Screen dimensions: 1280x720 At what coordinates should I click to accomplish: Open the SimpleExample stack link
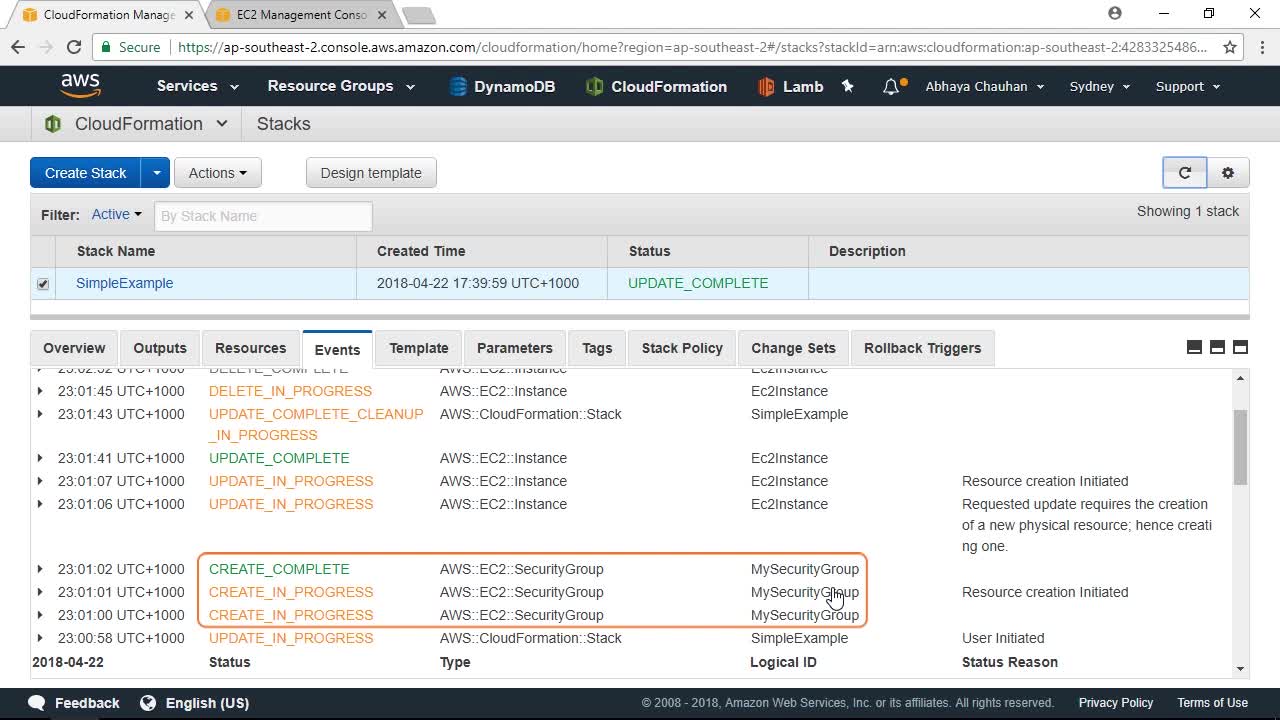pyautogui.click(x=125, y=283)
